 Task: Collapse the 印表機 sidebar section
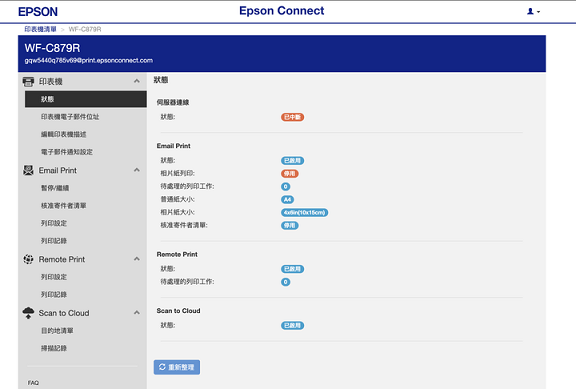coord(137,81)
